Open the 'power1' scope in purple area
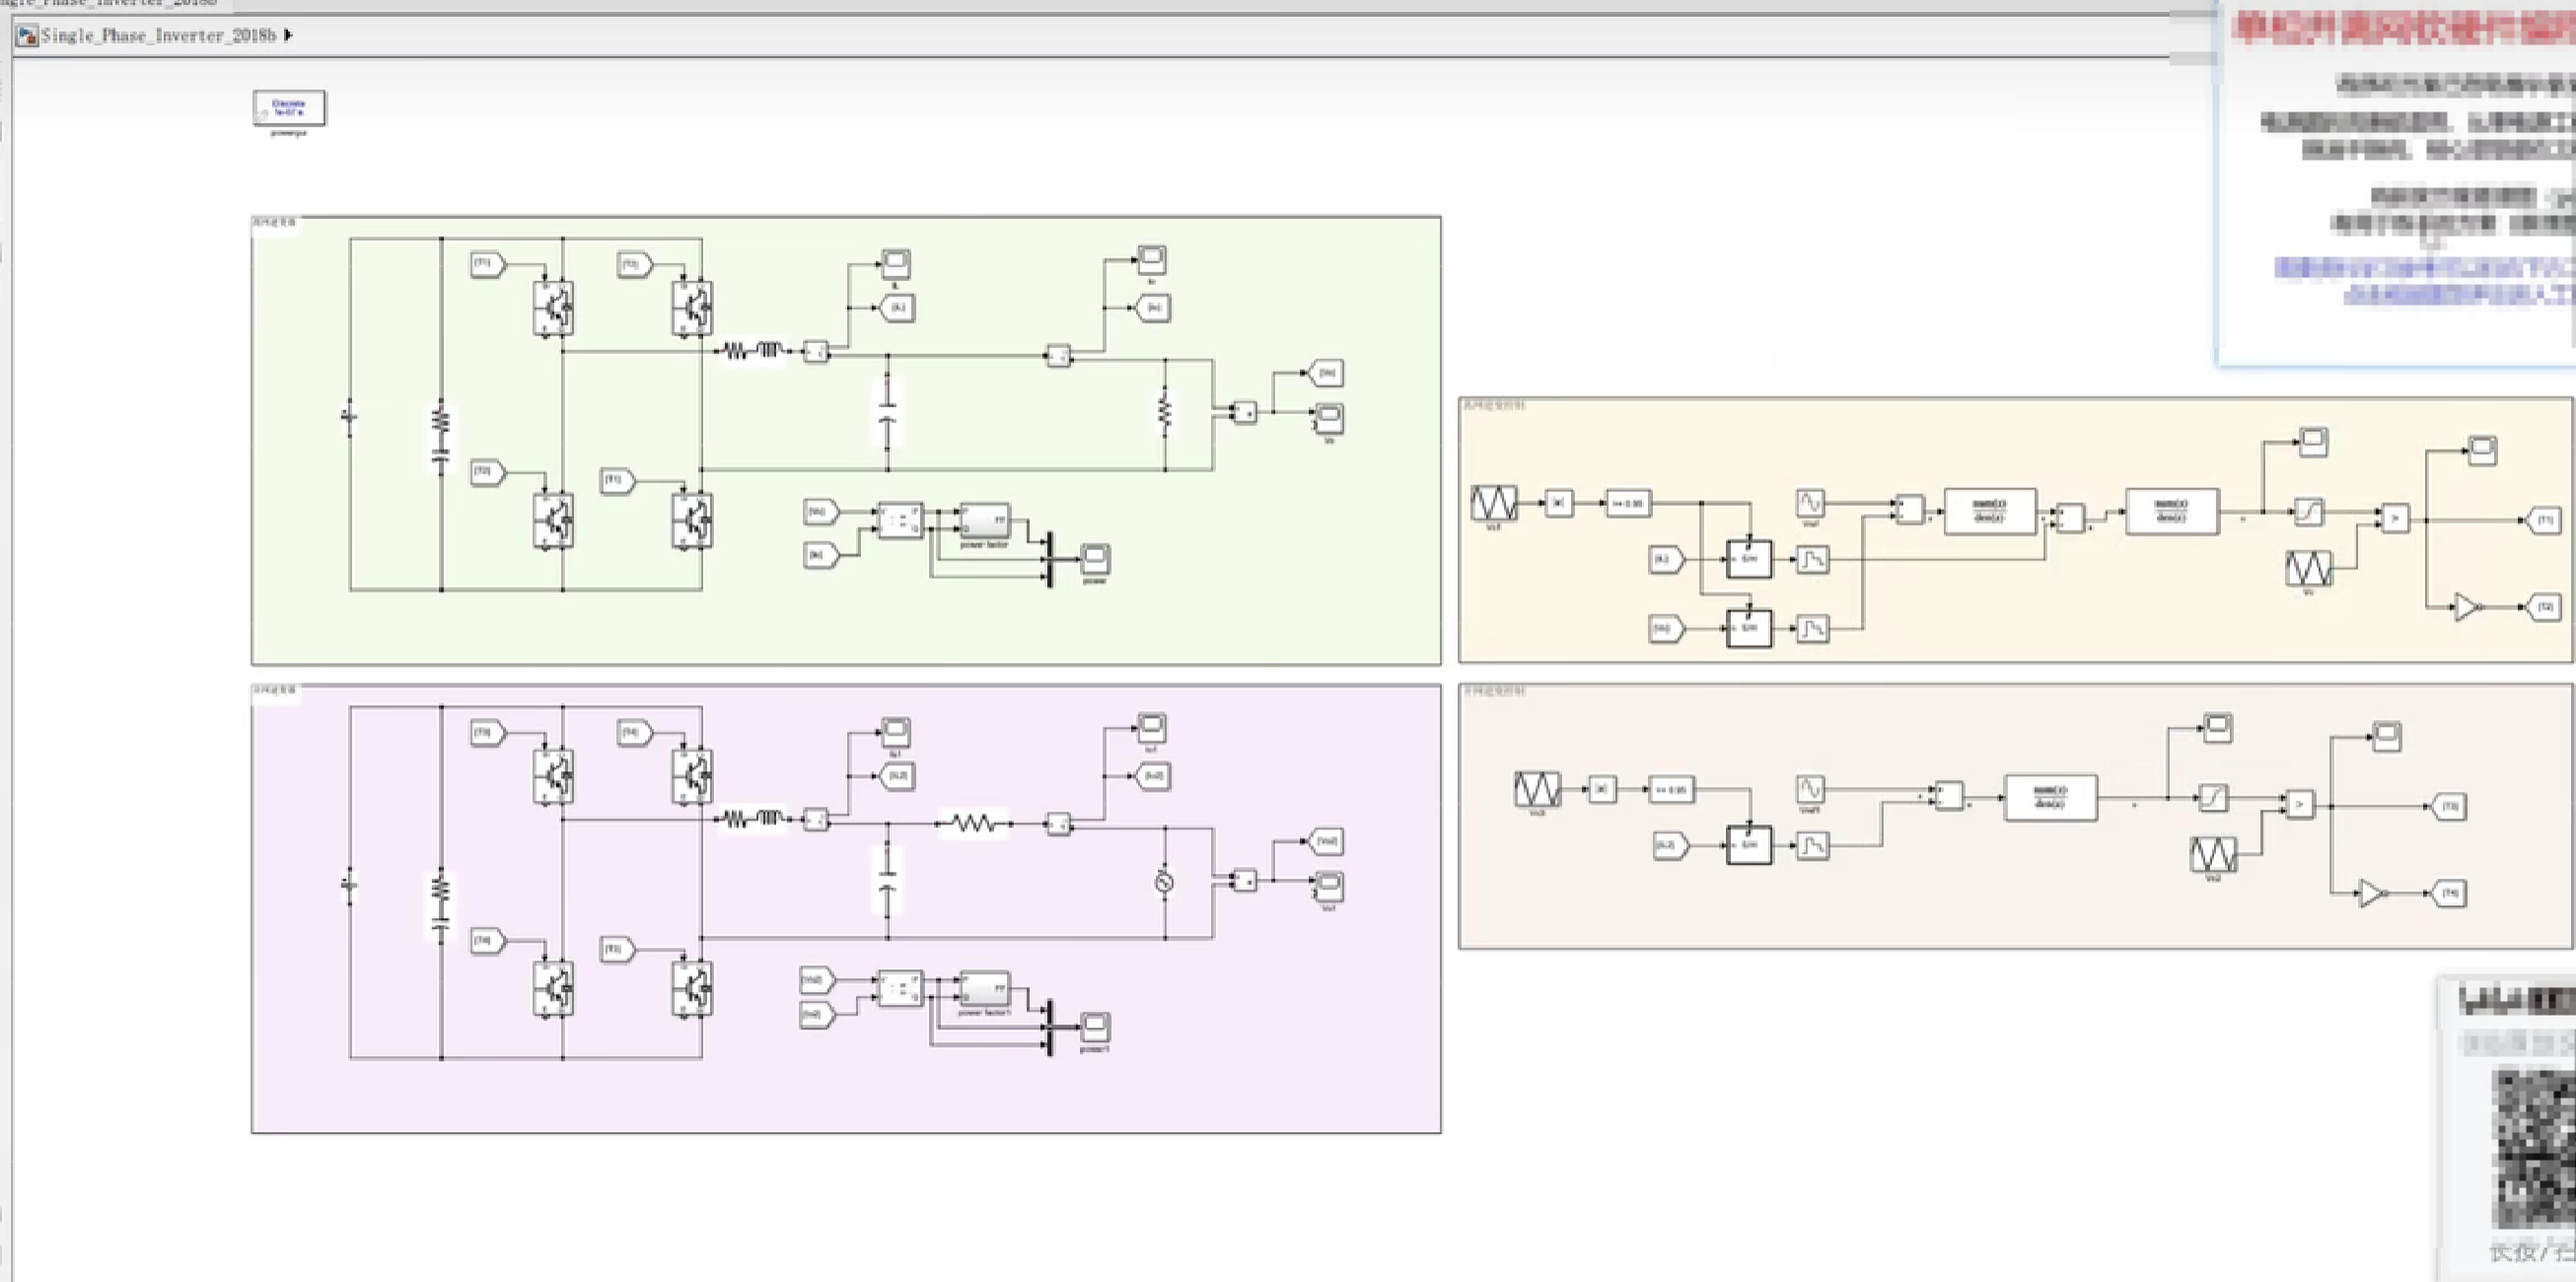The height and width of the screenshot is (1282, 2576). pos(1095,1026)
